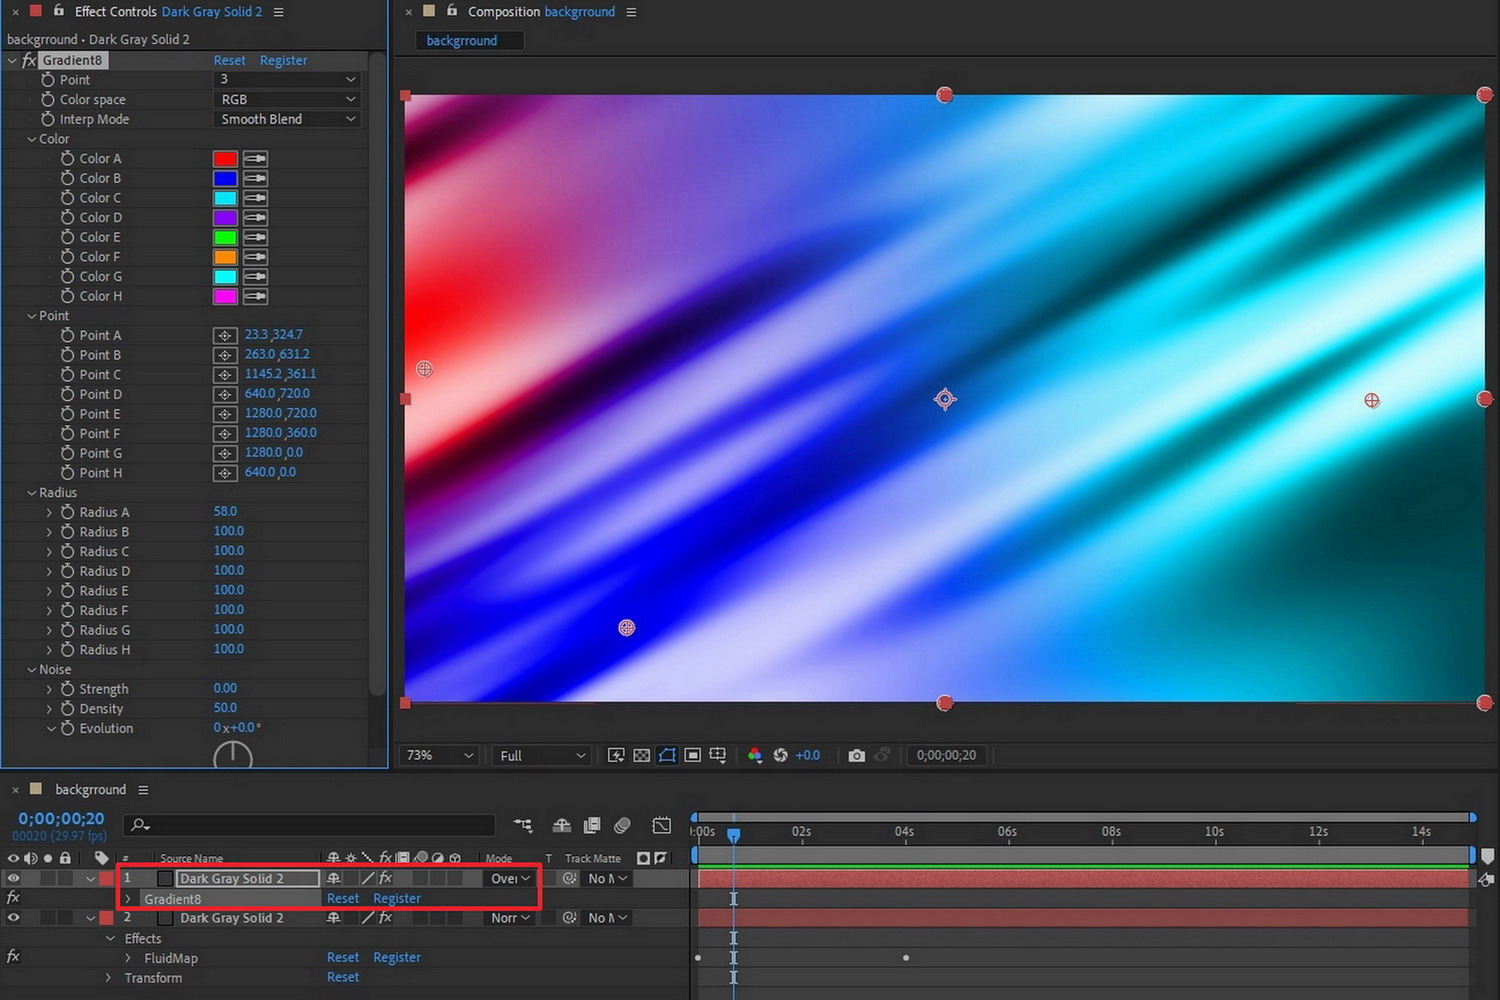Collapse the Color group in Effect Controls
This screenshot has height=1000, width=1500.
click(x=31, y=139)
